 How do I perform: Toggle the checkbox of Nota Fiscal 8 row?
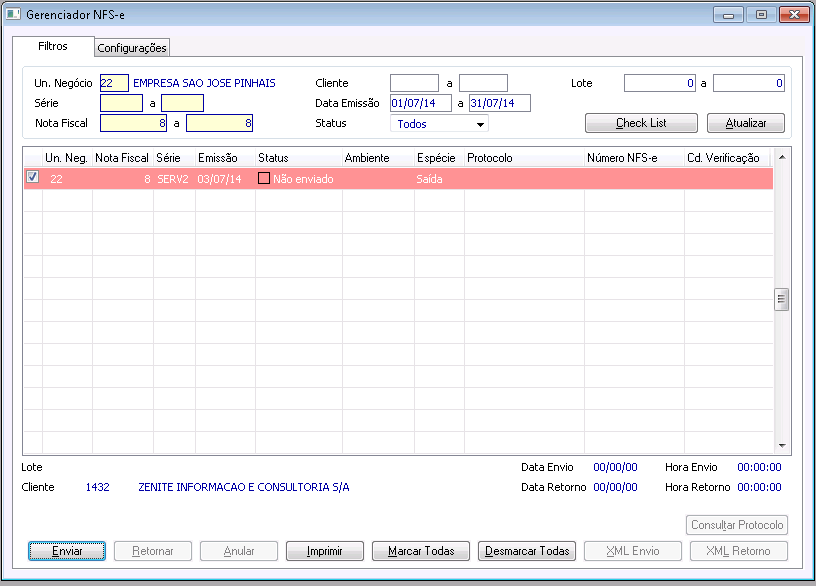pos(32,177)
